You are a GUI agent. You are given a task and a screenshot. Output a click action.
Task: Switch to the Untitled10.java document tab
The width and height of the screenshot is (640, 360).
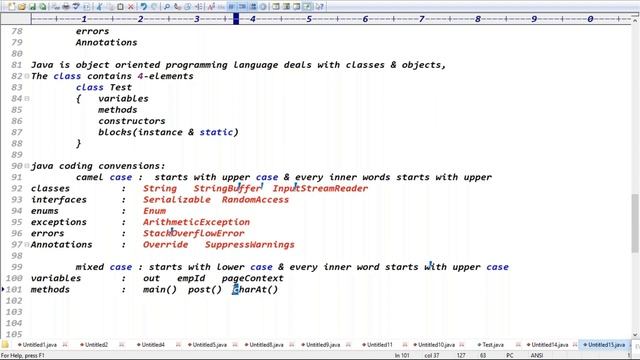point(436,345)
